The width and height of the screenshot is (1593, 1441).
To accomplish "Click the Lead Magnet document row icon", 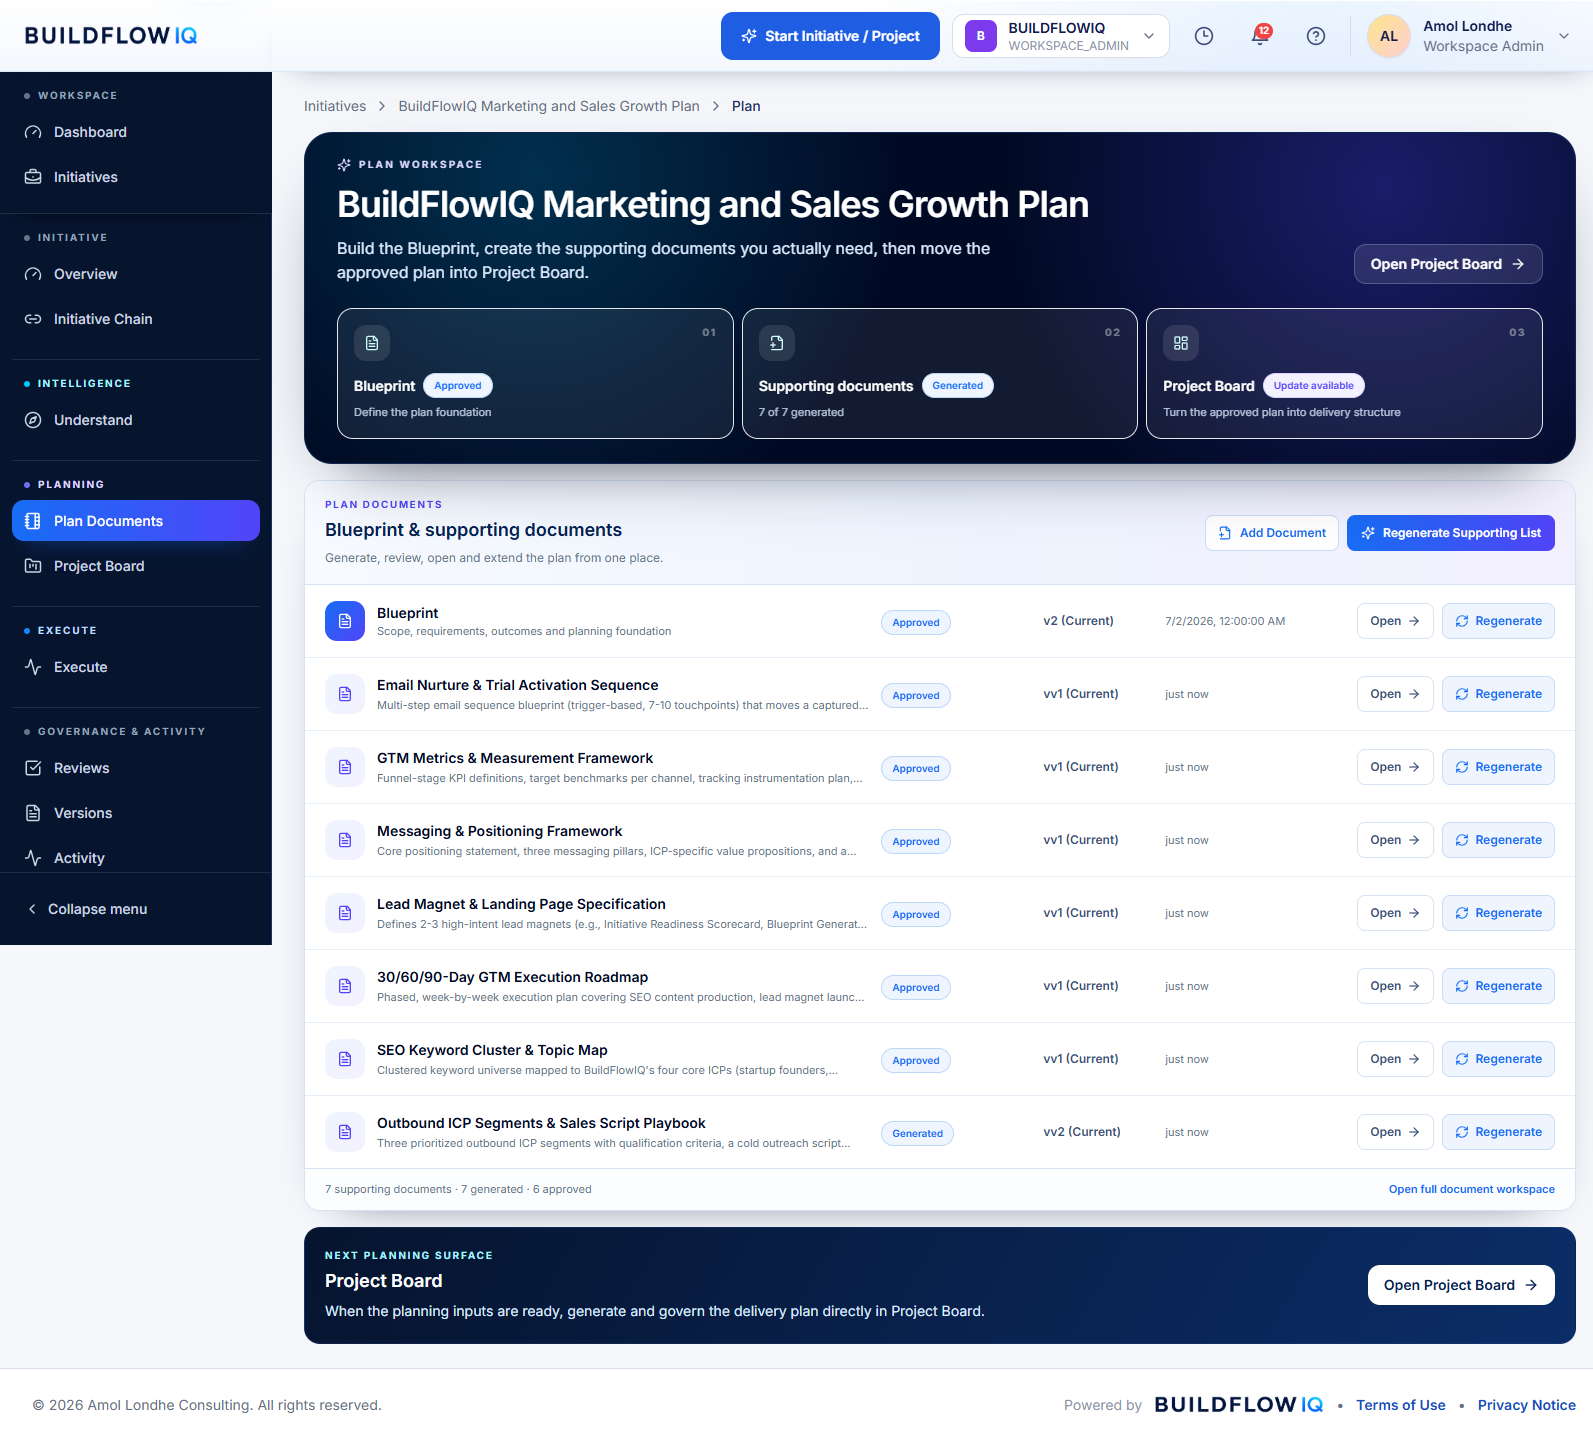I will 345,913.
